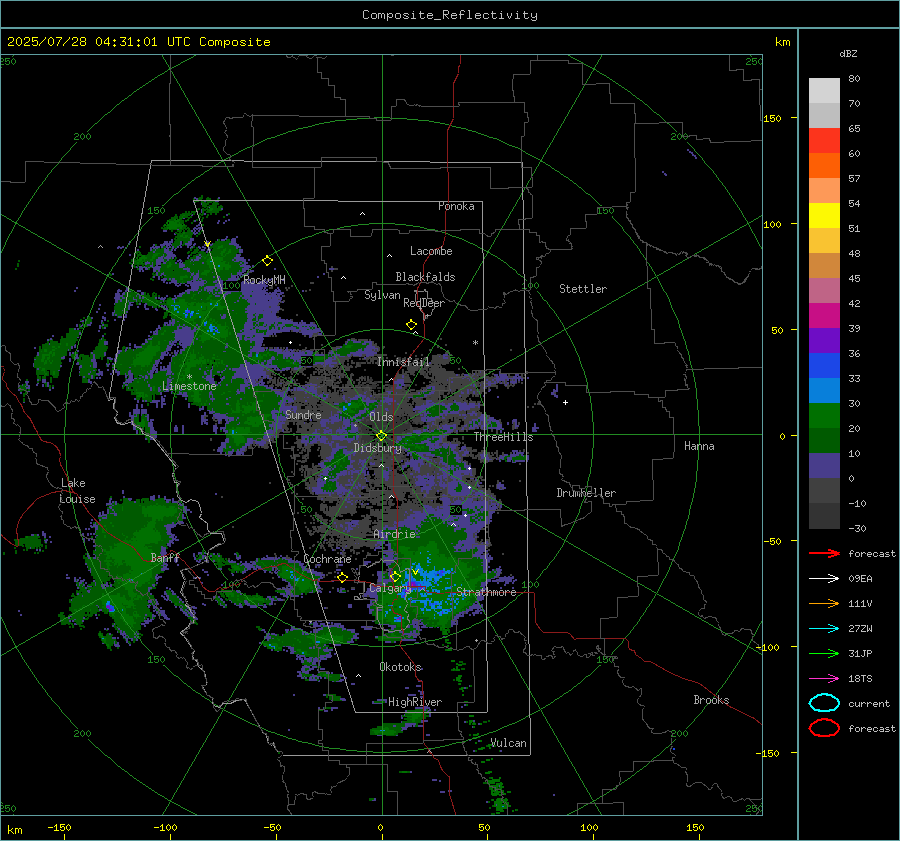Click the Cochrane label

coord(327,559)
